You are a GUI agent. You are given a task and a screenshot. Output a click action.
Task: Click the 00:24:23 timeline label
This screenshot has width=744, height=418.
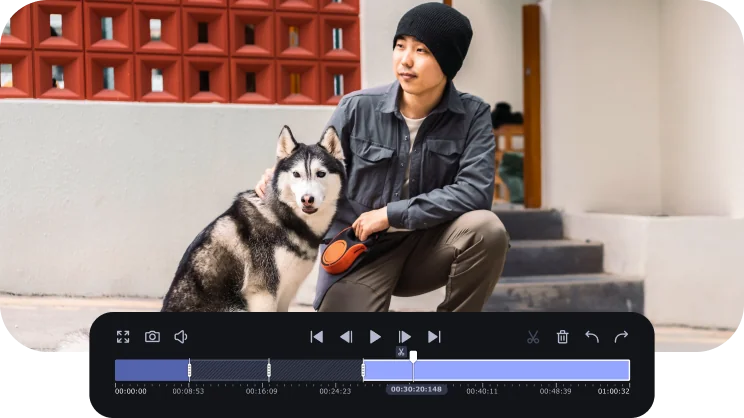coord(335,391)
